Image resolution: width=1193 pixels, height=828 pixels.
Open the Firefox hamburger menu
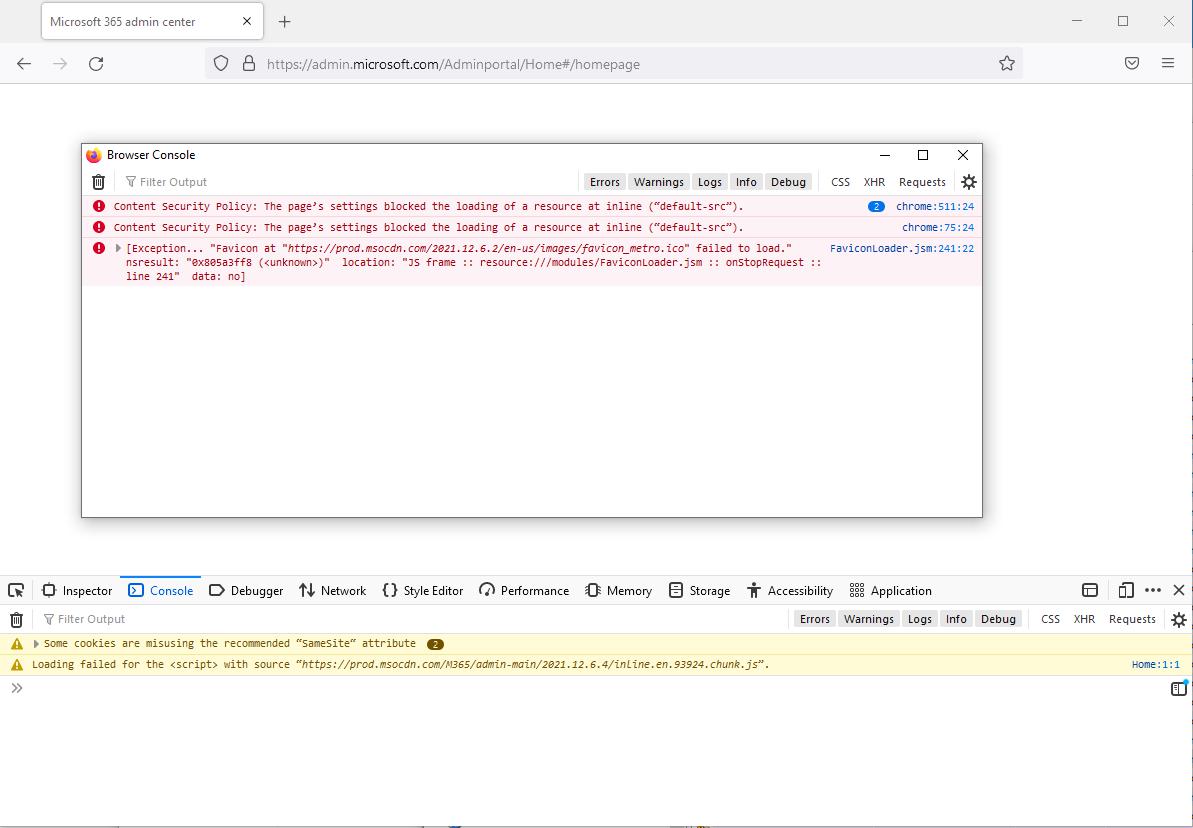(1167, 62)
